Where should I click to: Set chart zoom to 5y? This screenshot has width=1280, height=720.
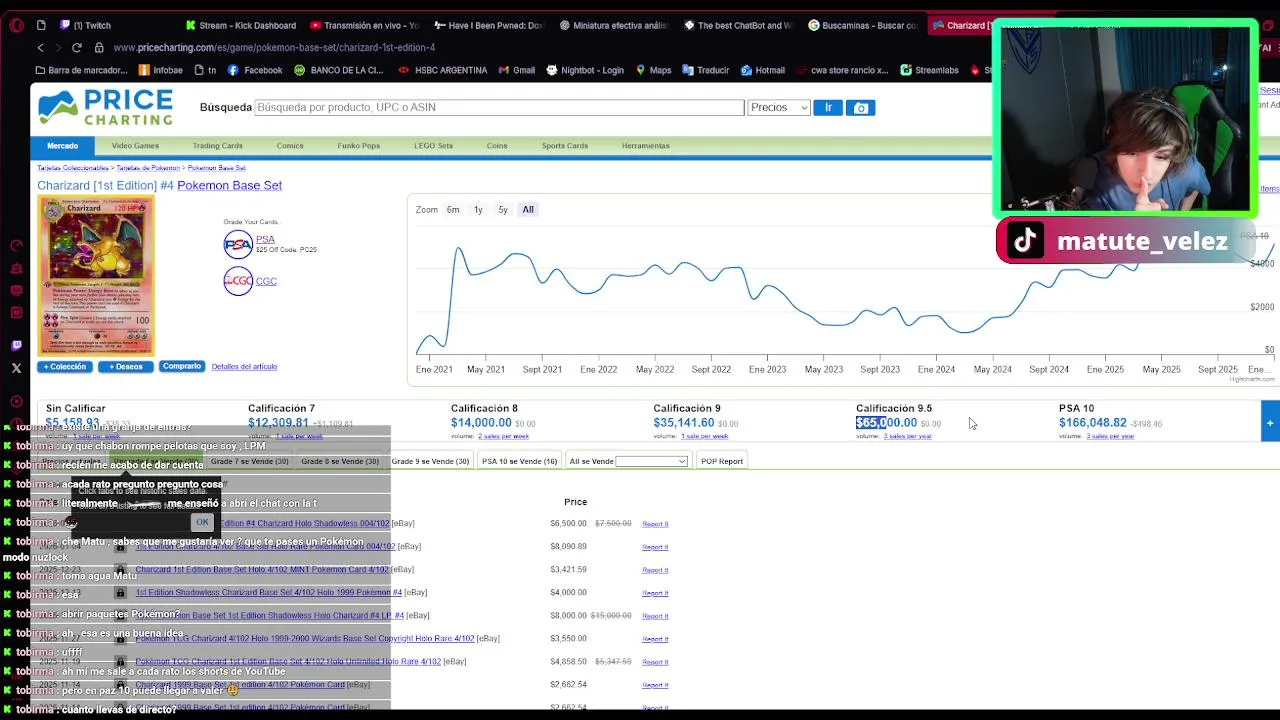(503, 210)
